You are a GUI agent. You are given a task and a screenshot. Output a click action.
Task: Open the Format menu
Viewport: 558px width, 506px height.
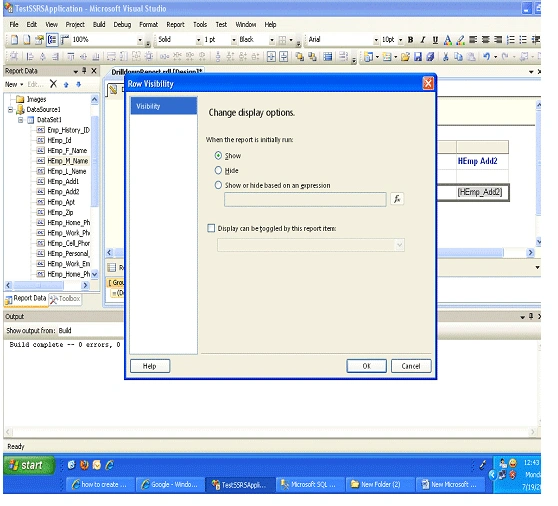pyautogui.click(x=148, y=25)
